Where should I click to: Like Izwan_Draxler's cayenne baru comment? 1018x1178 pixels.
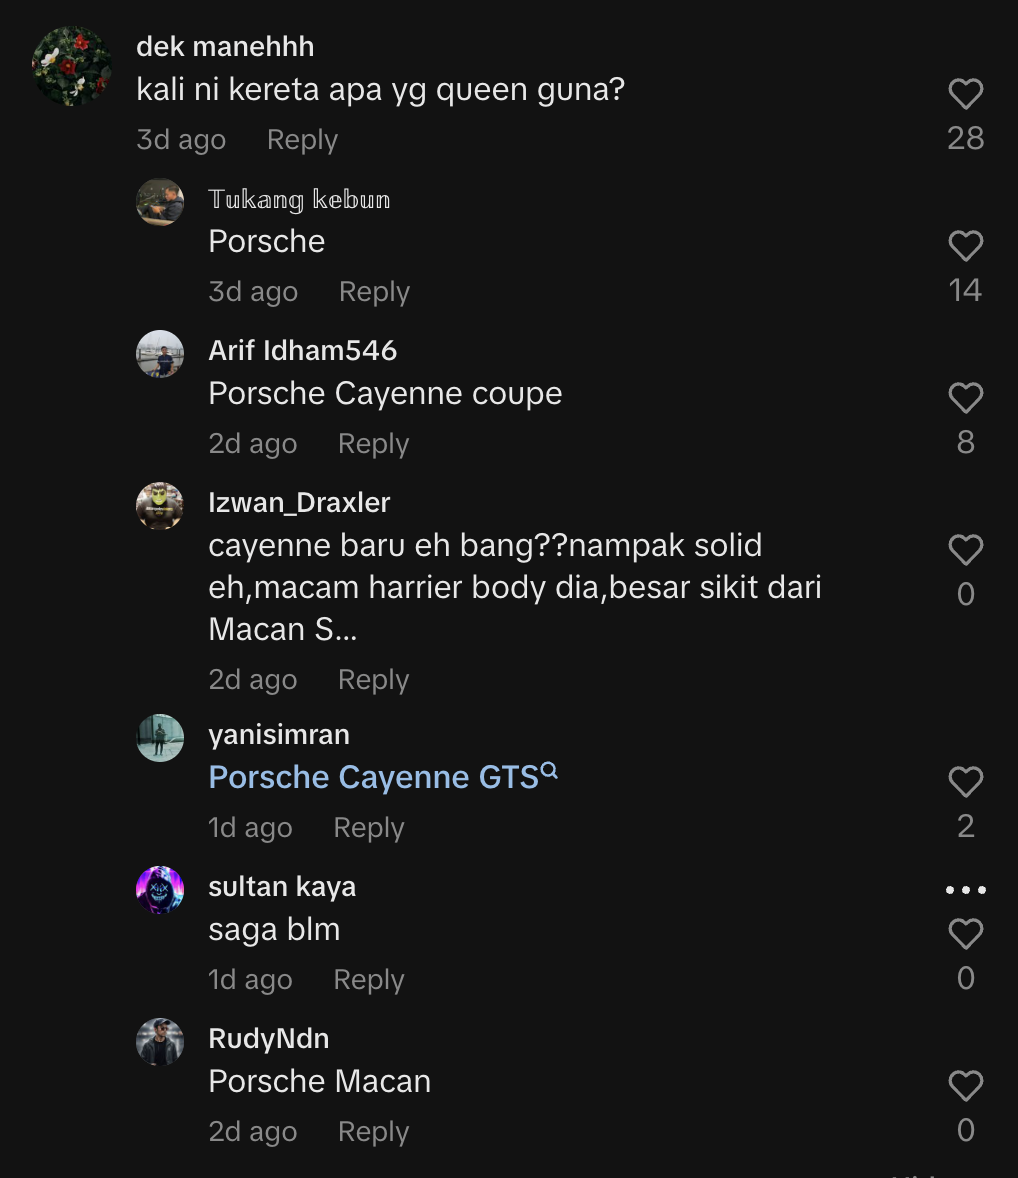click(x=965, y=550)
